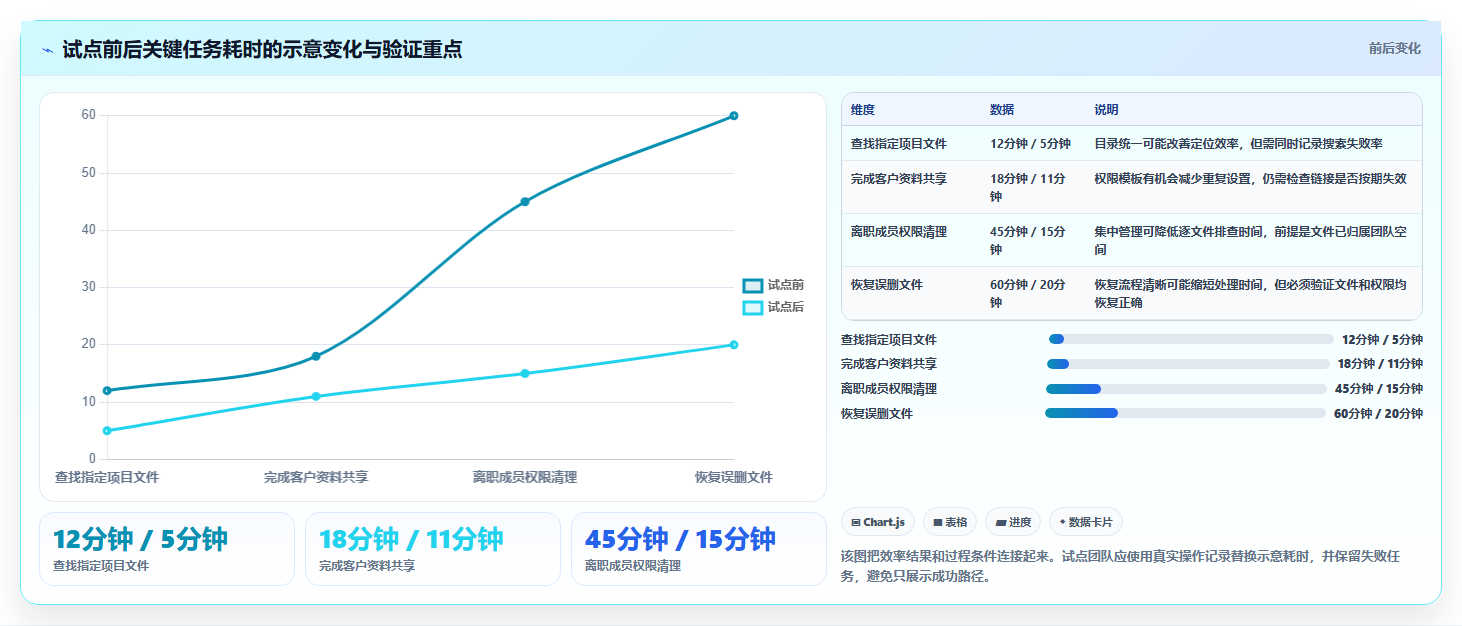Click the progress bar for 查找指定项目文件
Image resolution: width=1462 pixels, height=626 pixels.
(1191, 340)
